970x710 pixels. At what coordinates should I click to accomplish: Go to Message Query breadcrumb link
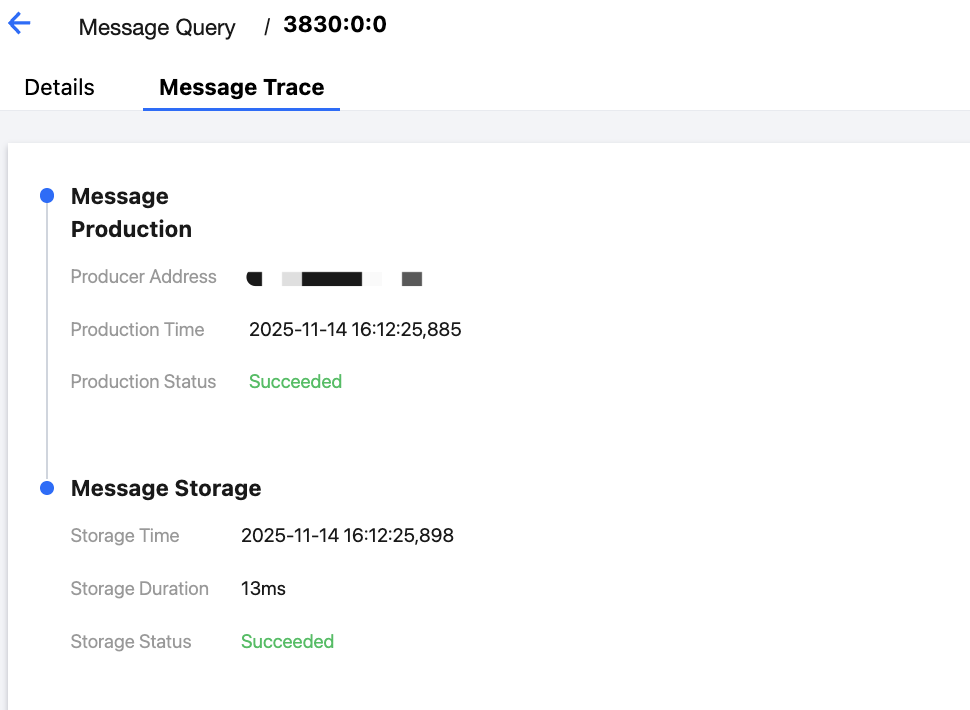point(157,27)
